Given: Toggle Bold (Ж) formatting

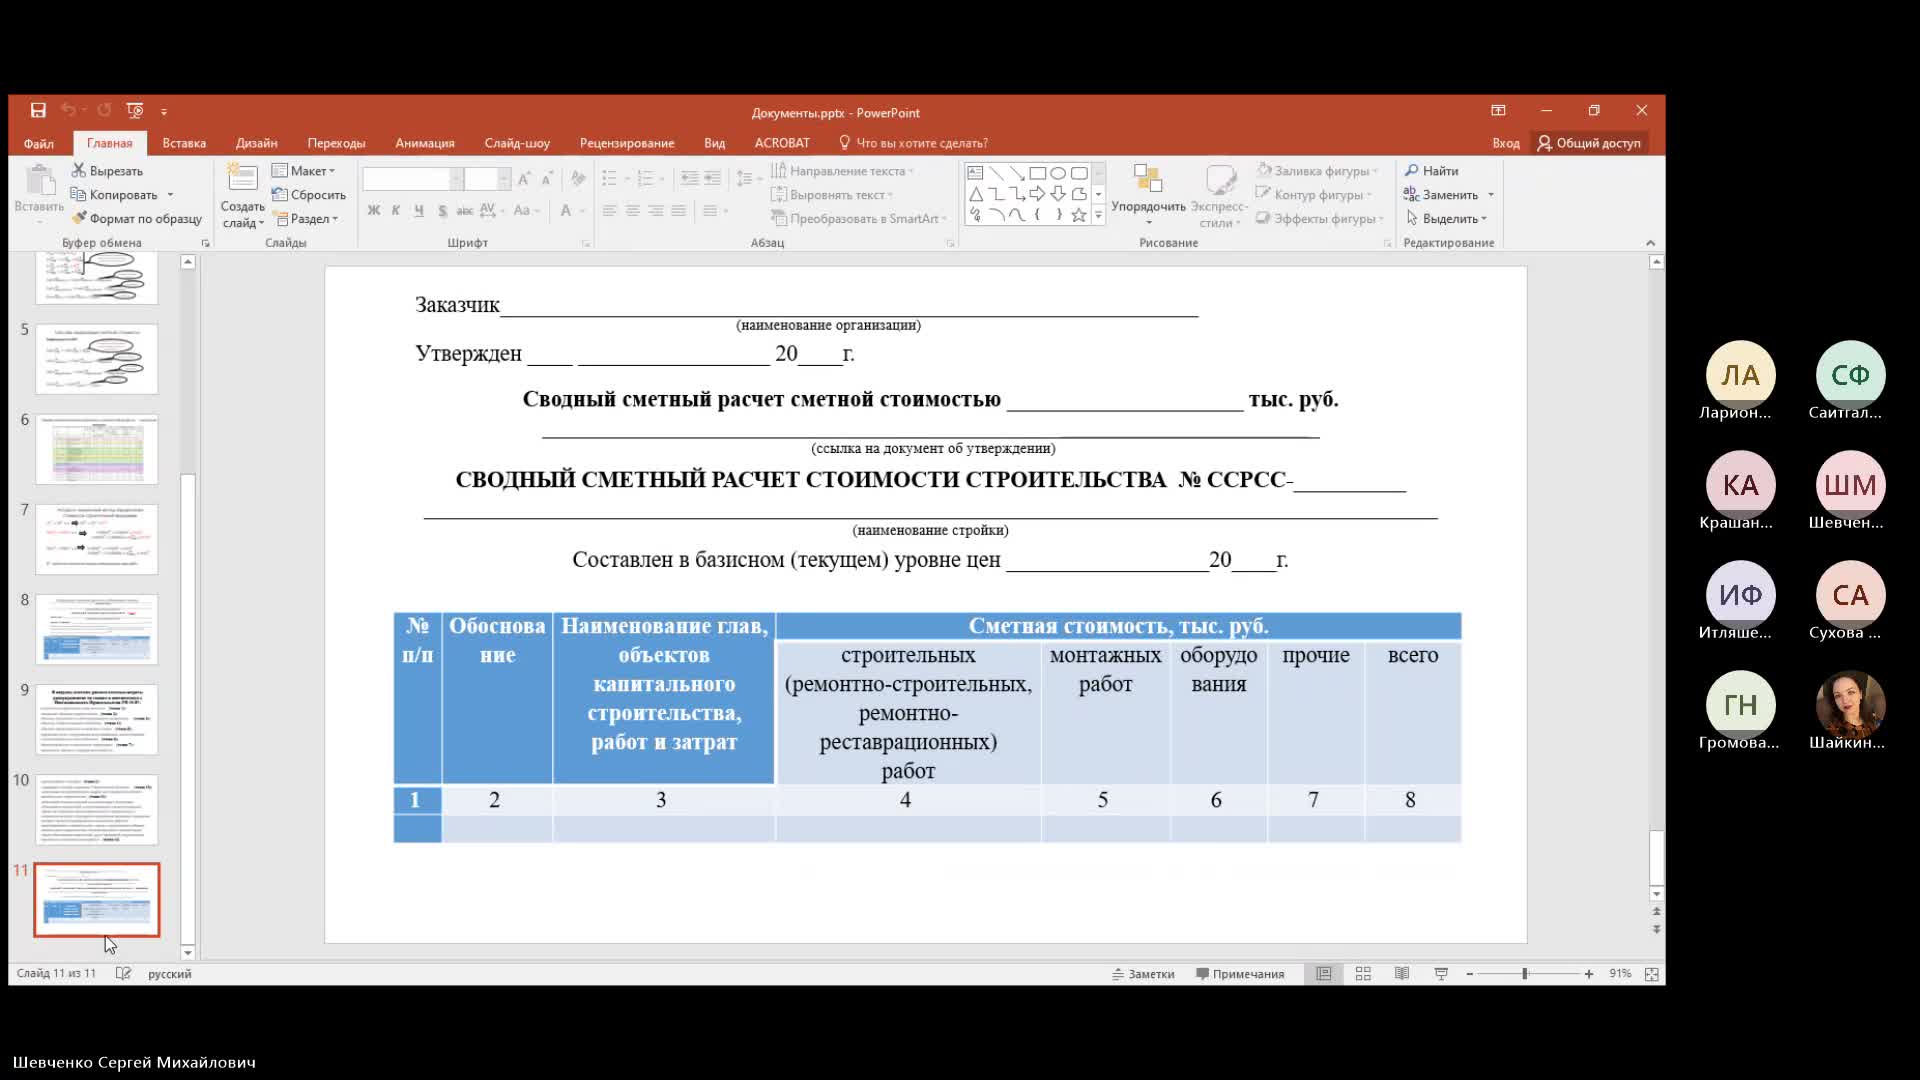Looking at the screenshot, I should click(x=374, y=211).
